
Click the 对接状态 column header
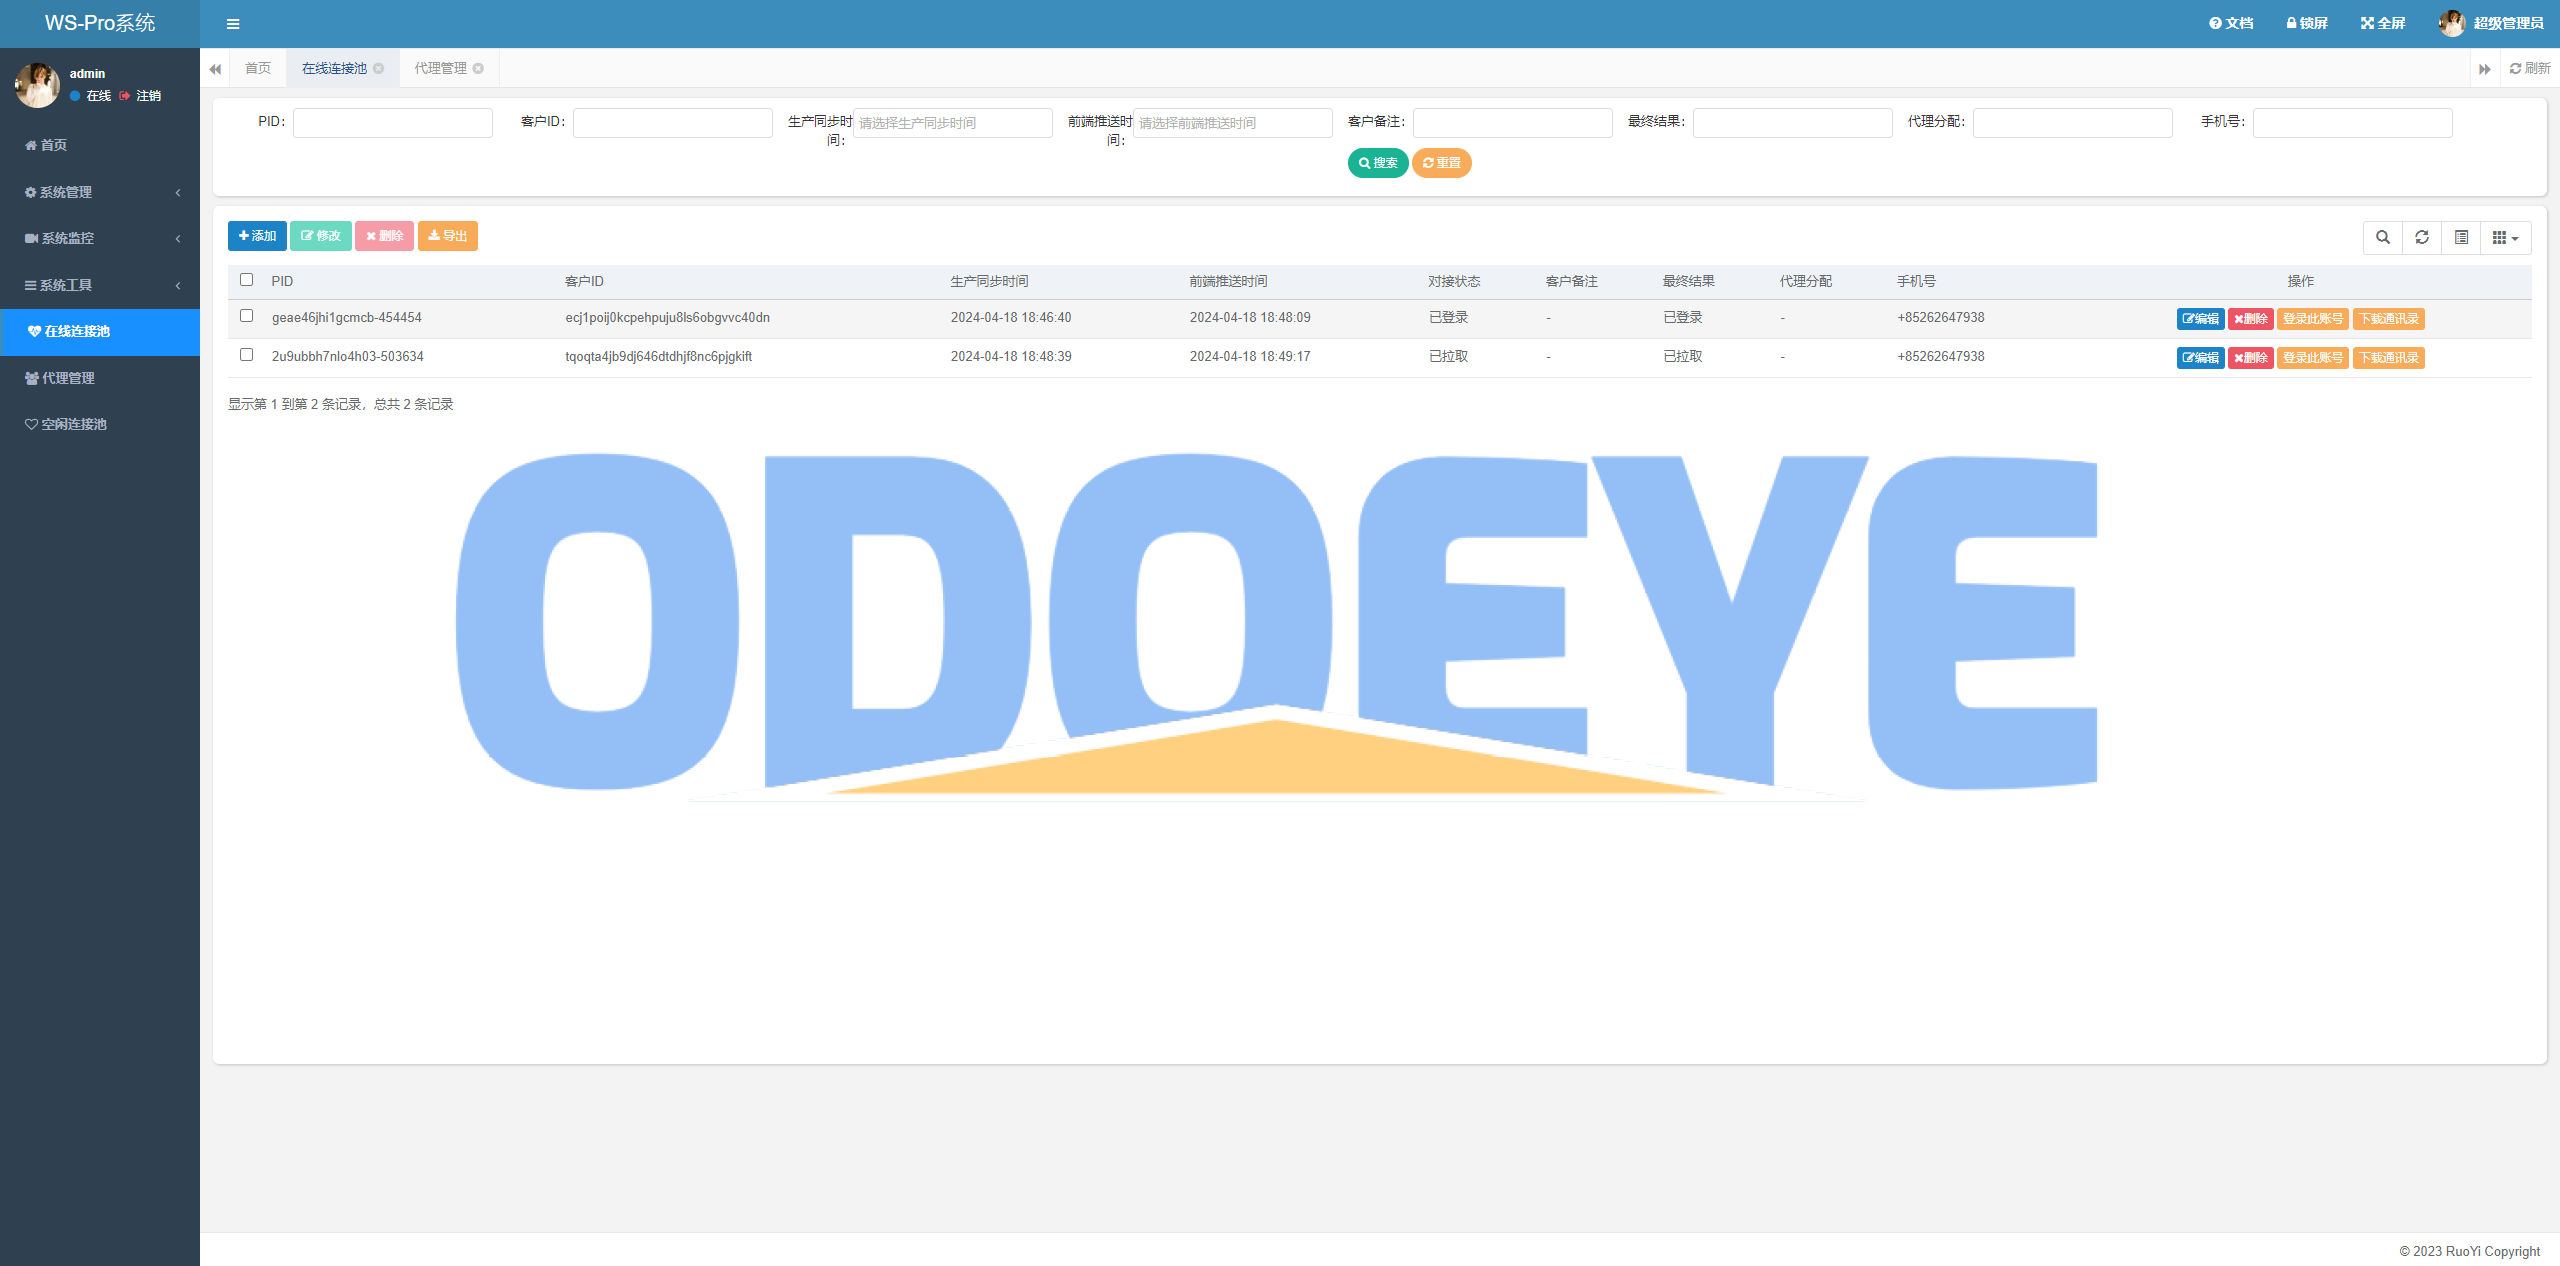pyautogui.click(x=1454, y=282)
